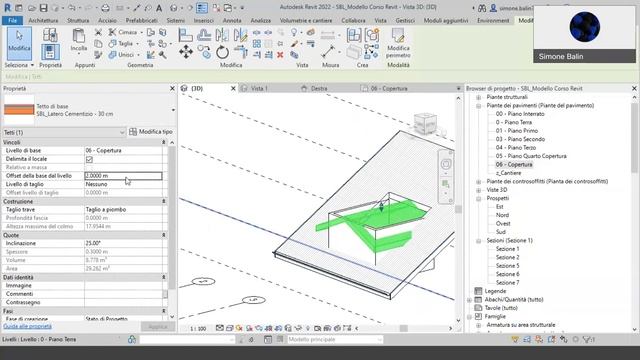Switch to the Vista 1 view tab

pyautogui.click(x=260, y=88)
